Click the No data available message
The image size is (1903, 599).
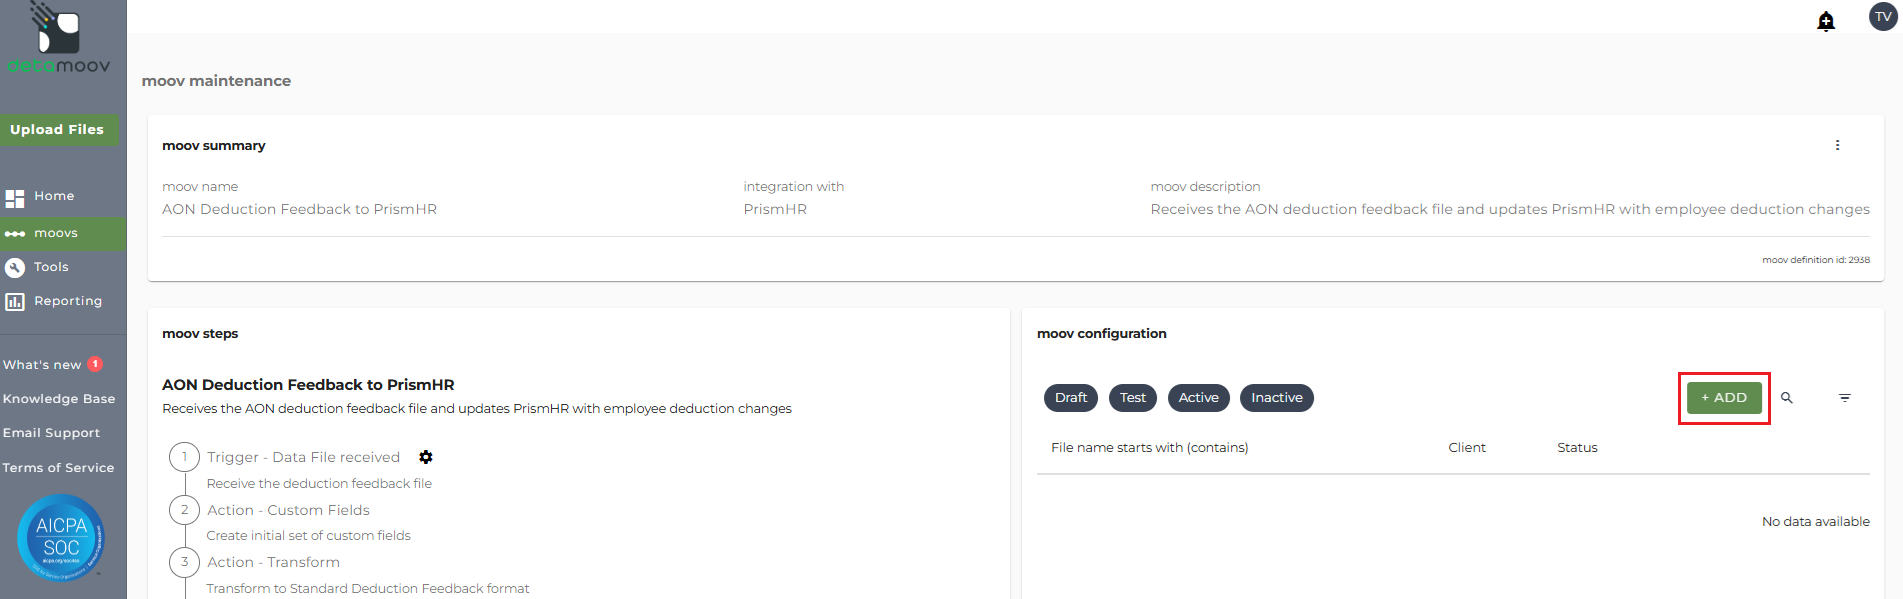tap(1815, 522)
